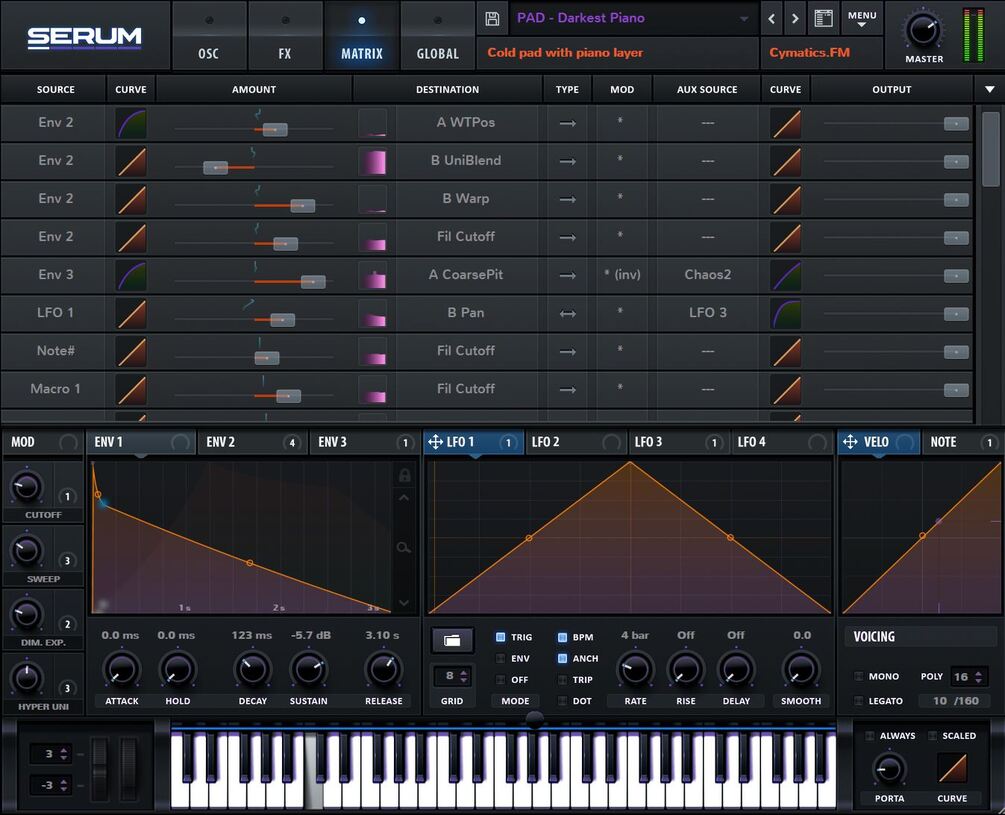Load previous preset with left arrow
This screenshot has width=1005, height=815.
tap(772, 19)
